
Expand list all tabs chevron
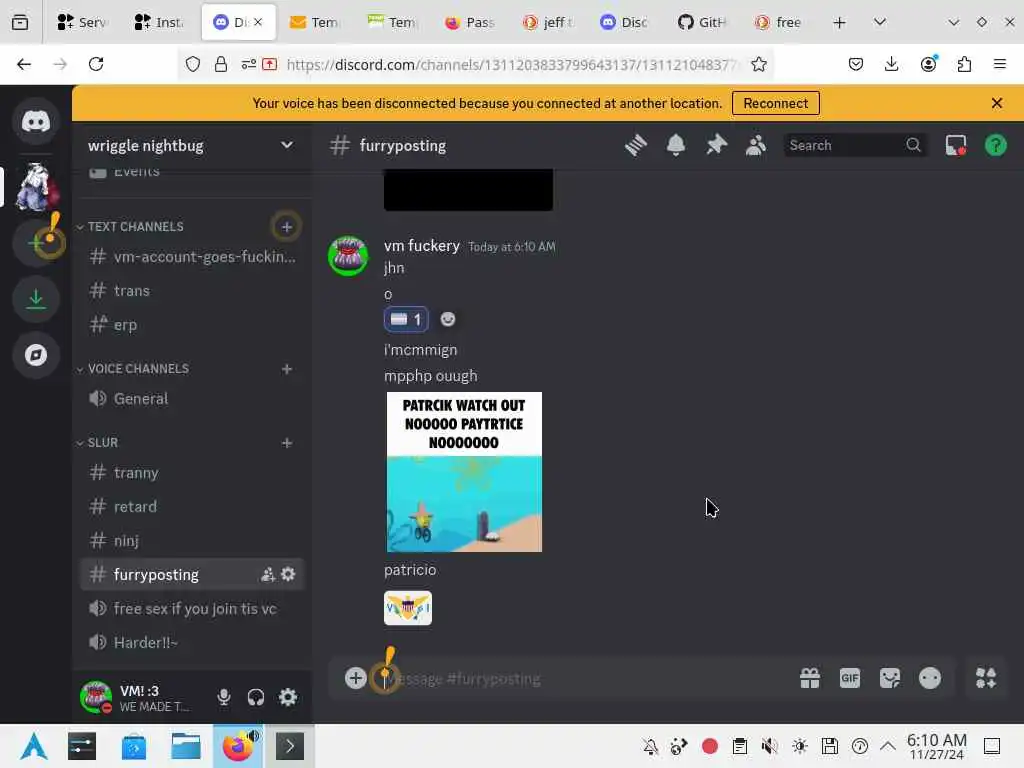click(880, 22)
